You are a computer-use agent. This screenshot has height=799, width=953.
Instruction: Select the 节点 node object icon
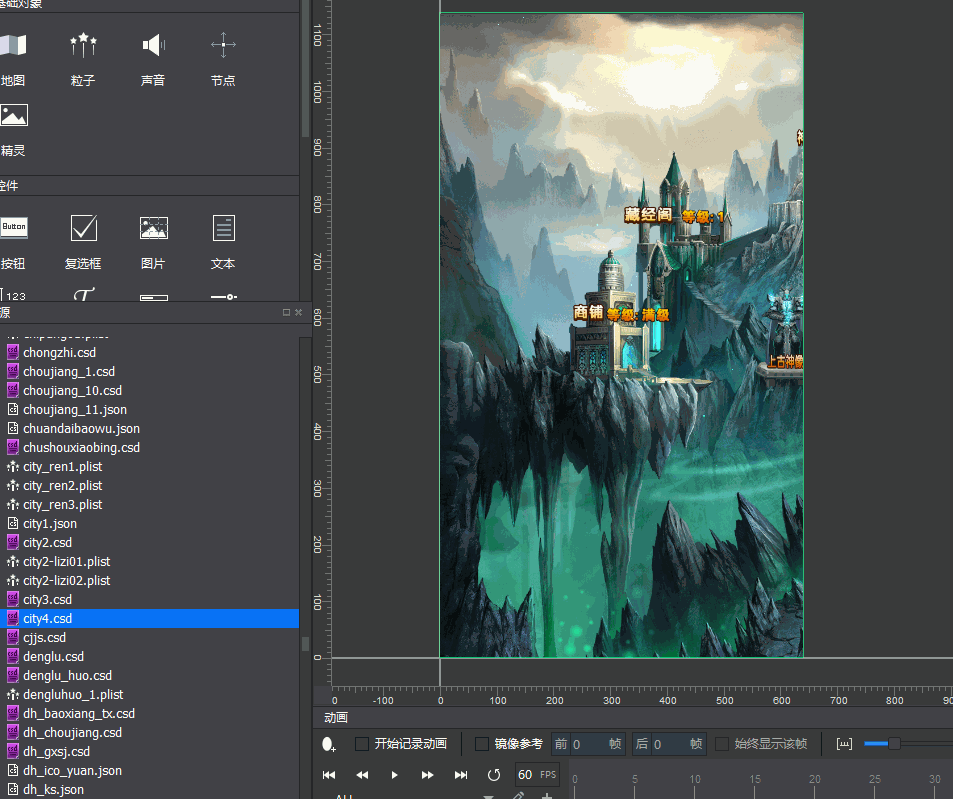click(x=223, y=45)
